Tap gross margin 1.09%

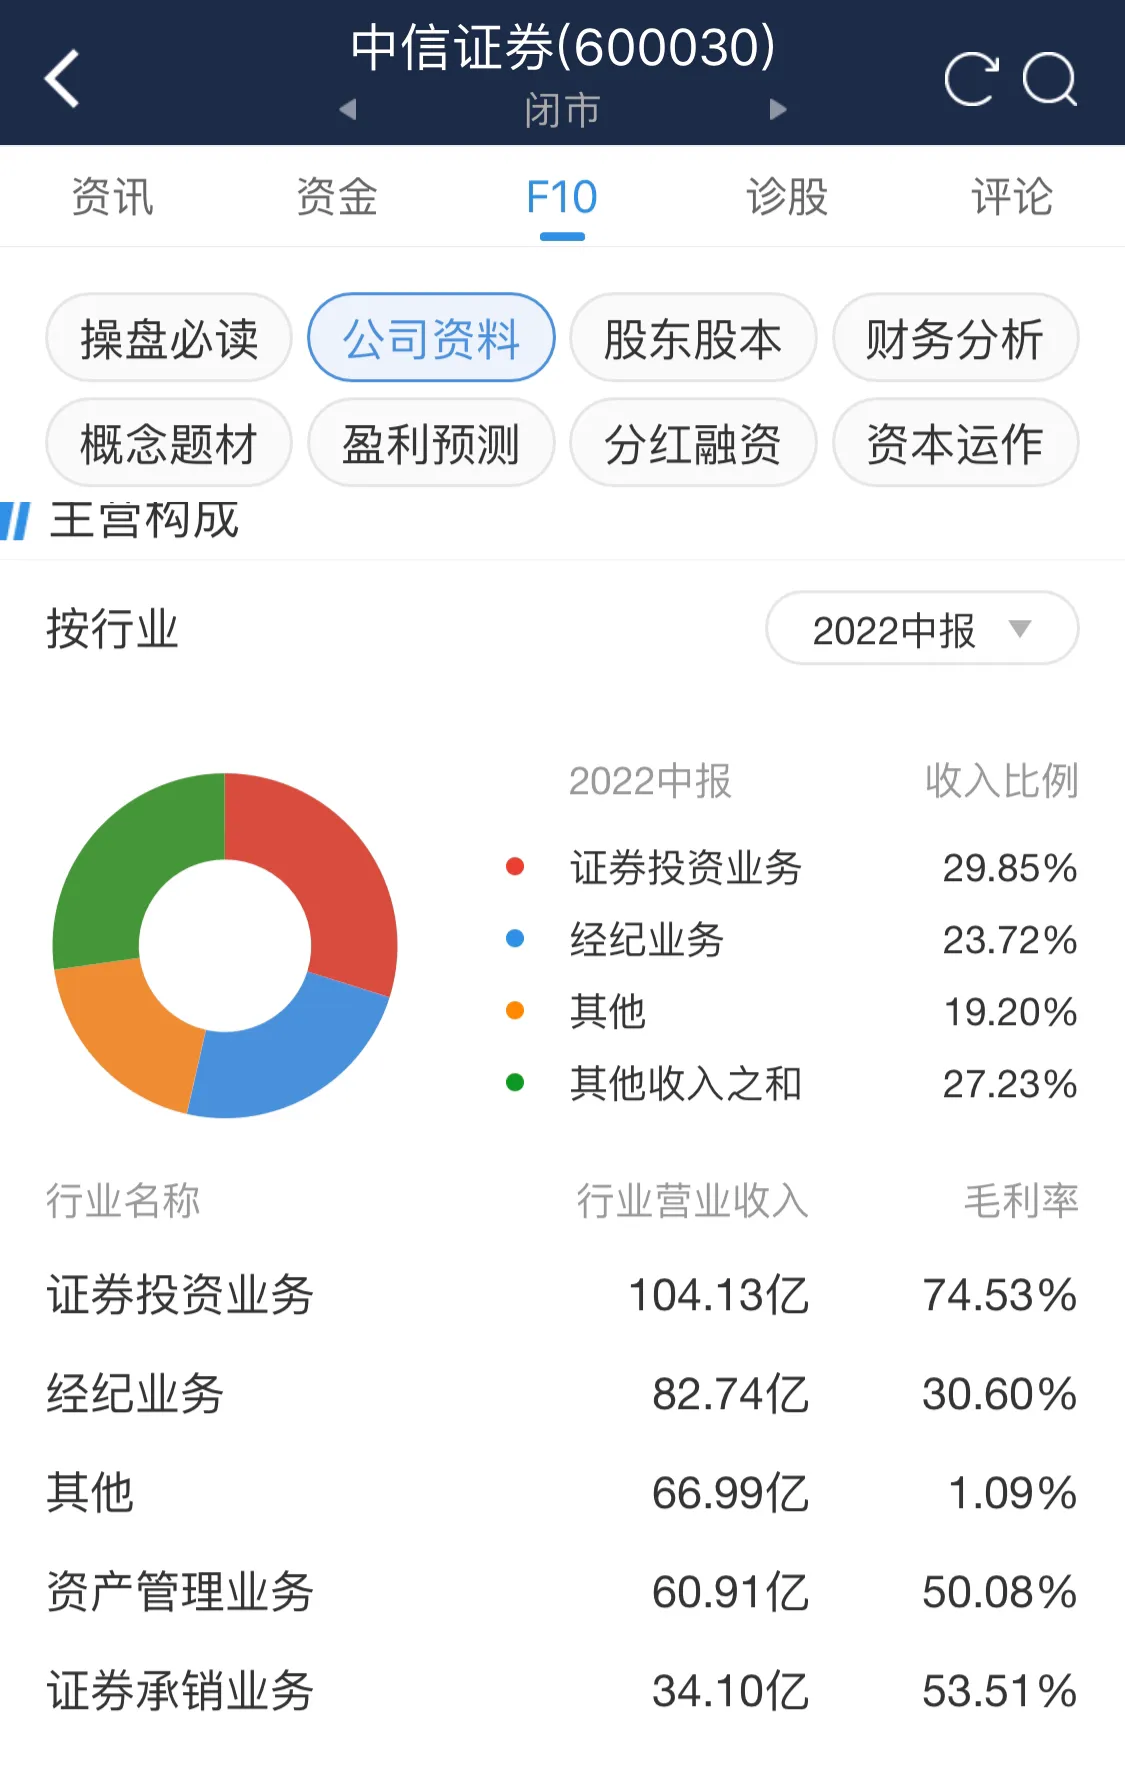point(1012,1492)
